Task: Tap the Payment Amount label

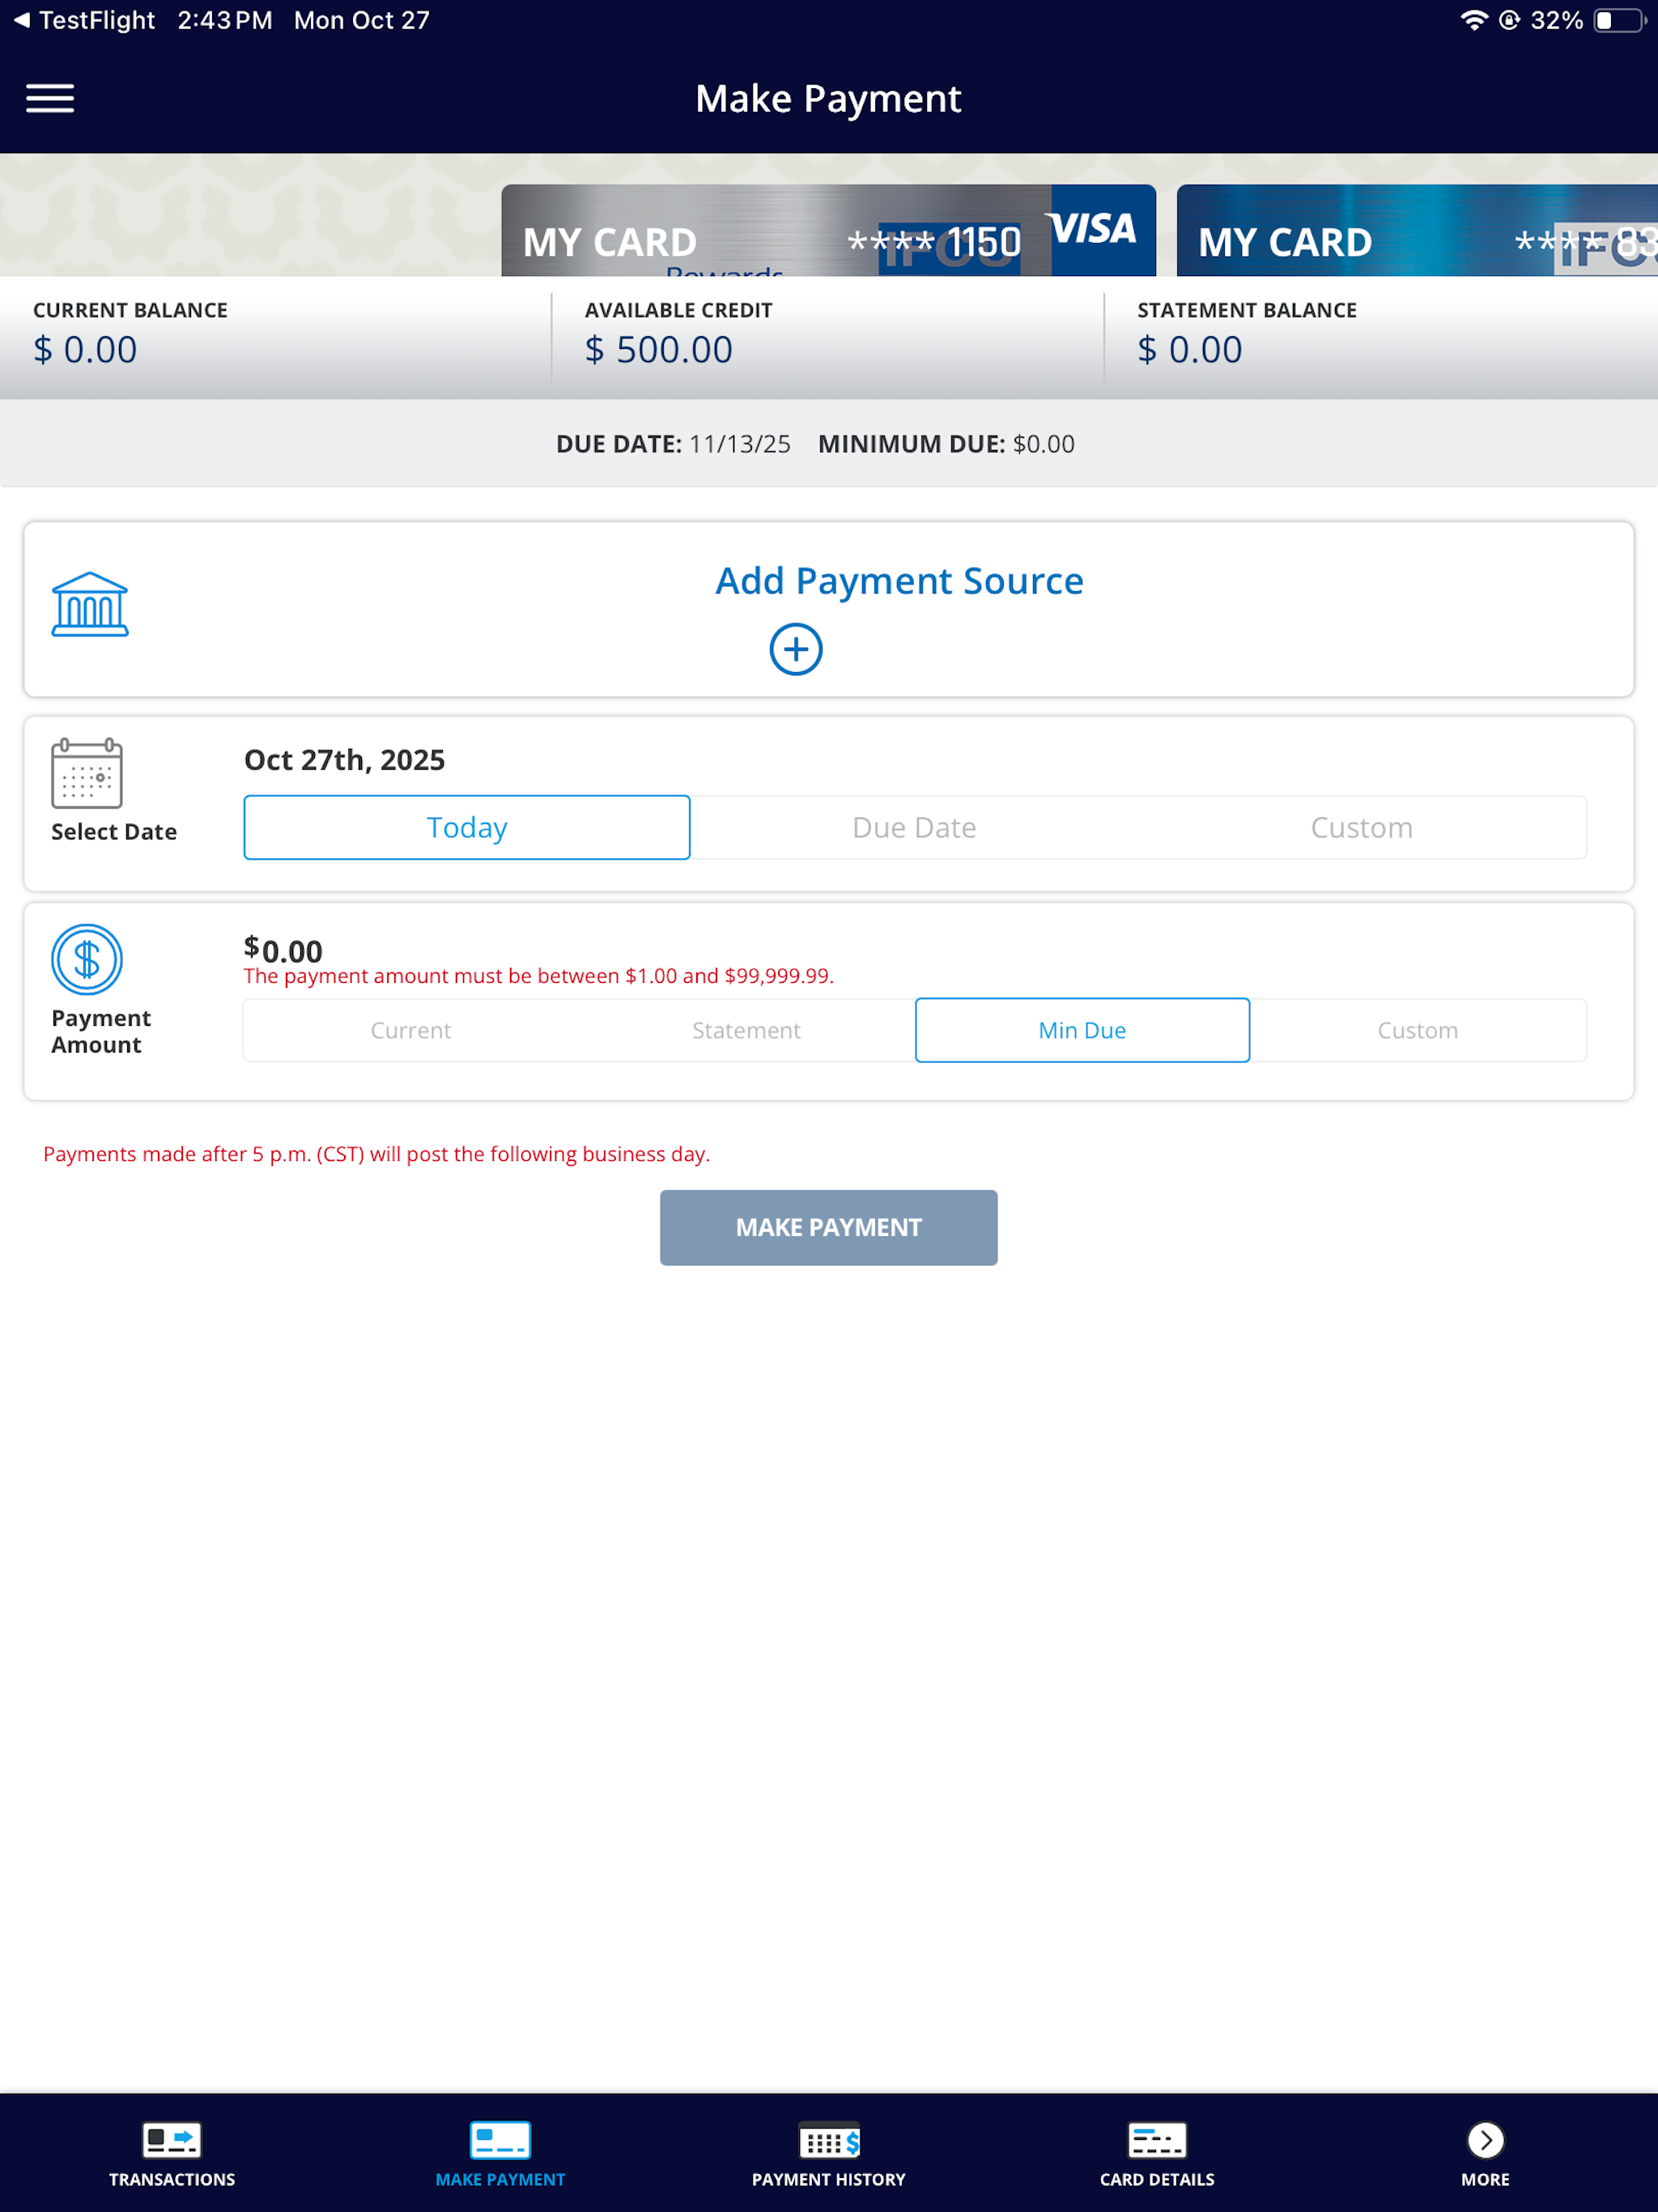Action: (x=101, y=1031)
